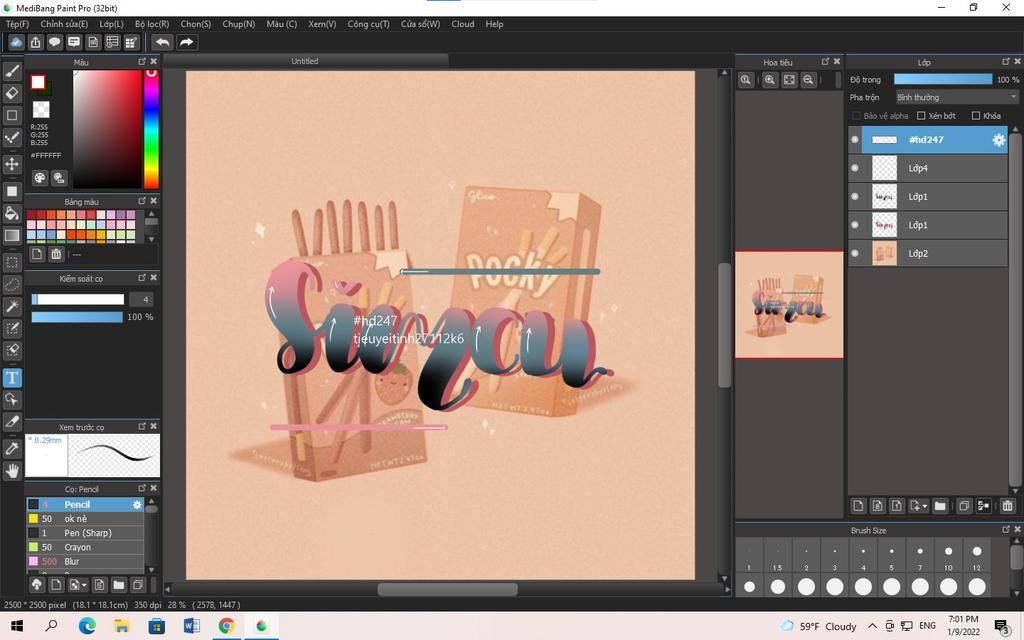Open the add-layer dropdown arrow in layer panel
This screenshot has width=1024, height=640.
point(918,506)
